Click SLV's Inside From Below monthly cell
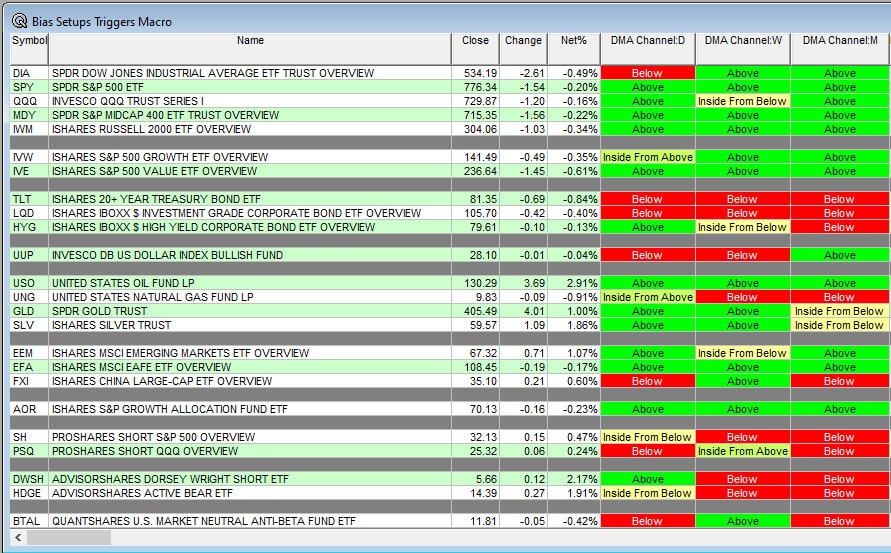The height and width of the screenshot is (553, 891). click(840, 325)
